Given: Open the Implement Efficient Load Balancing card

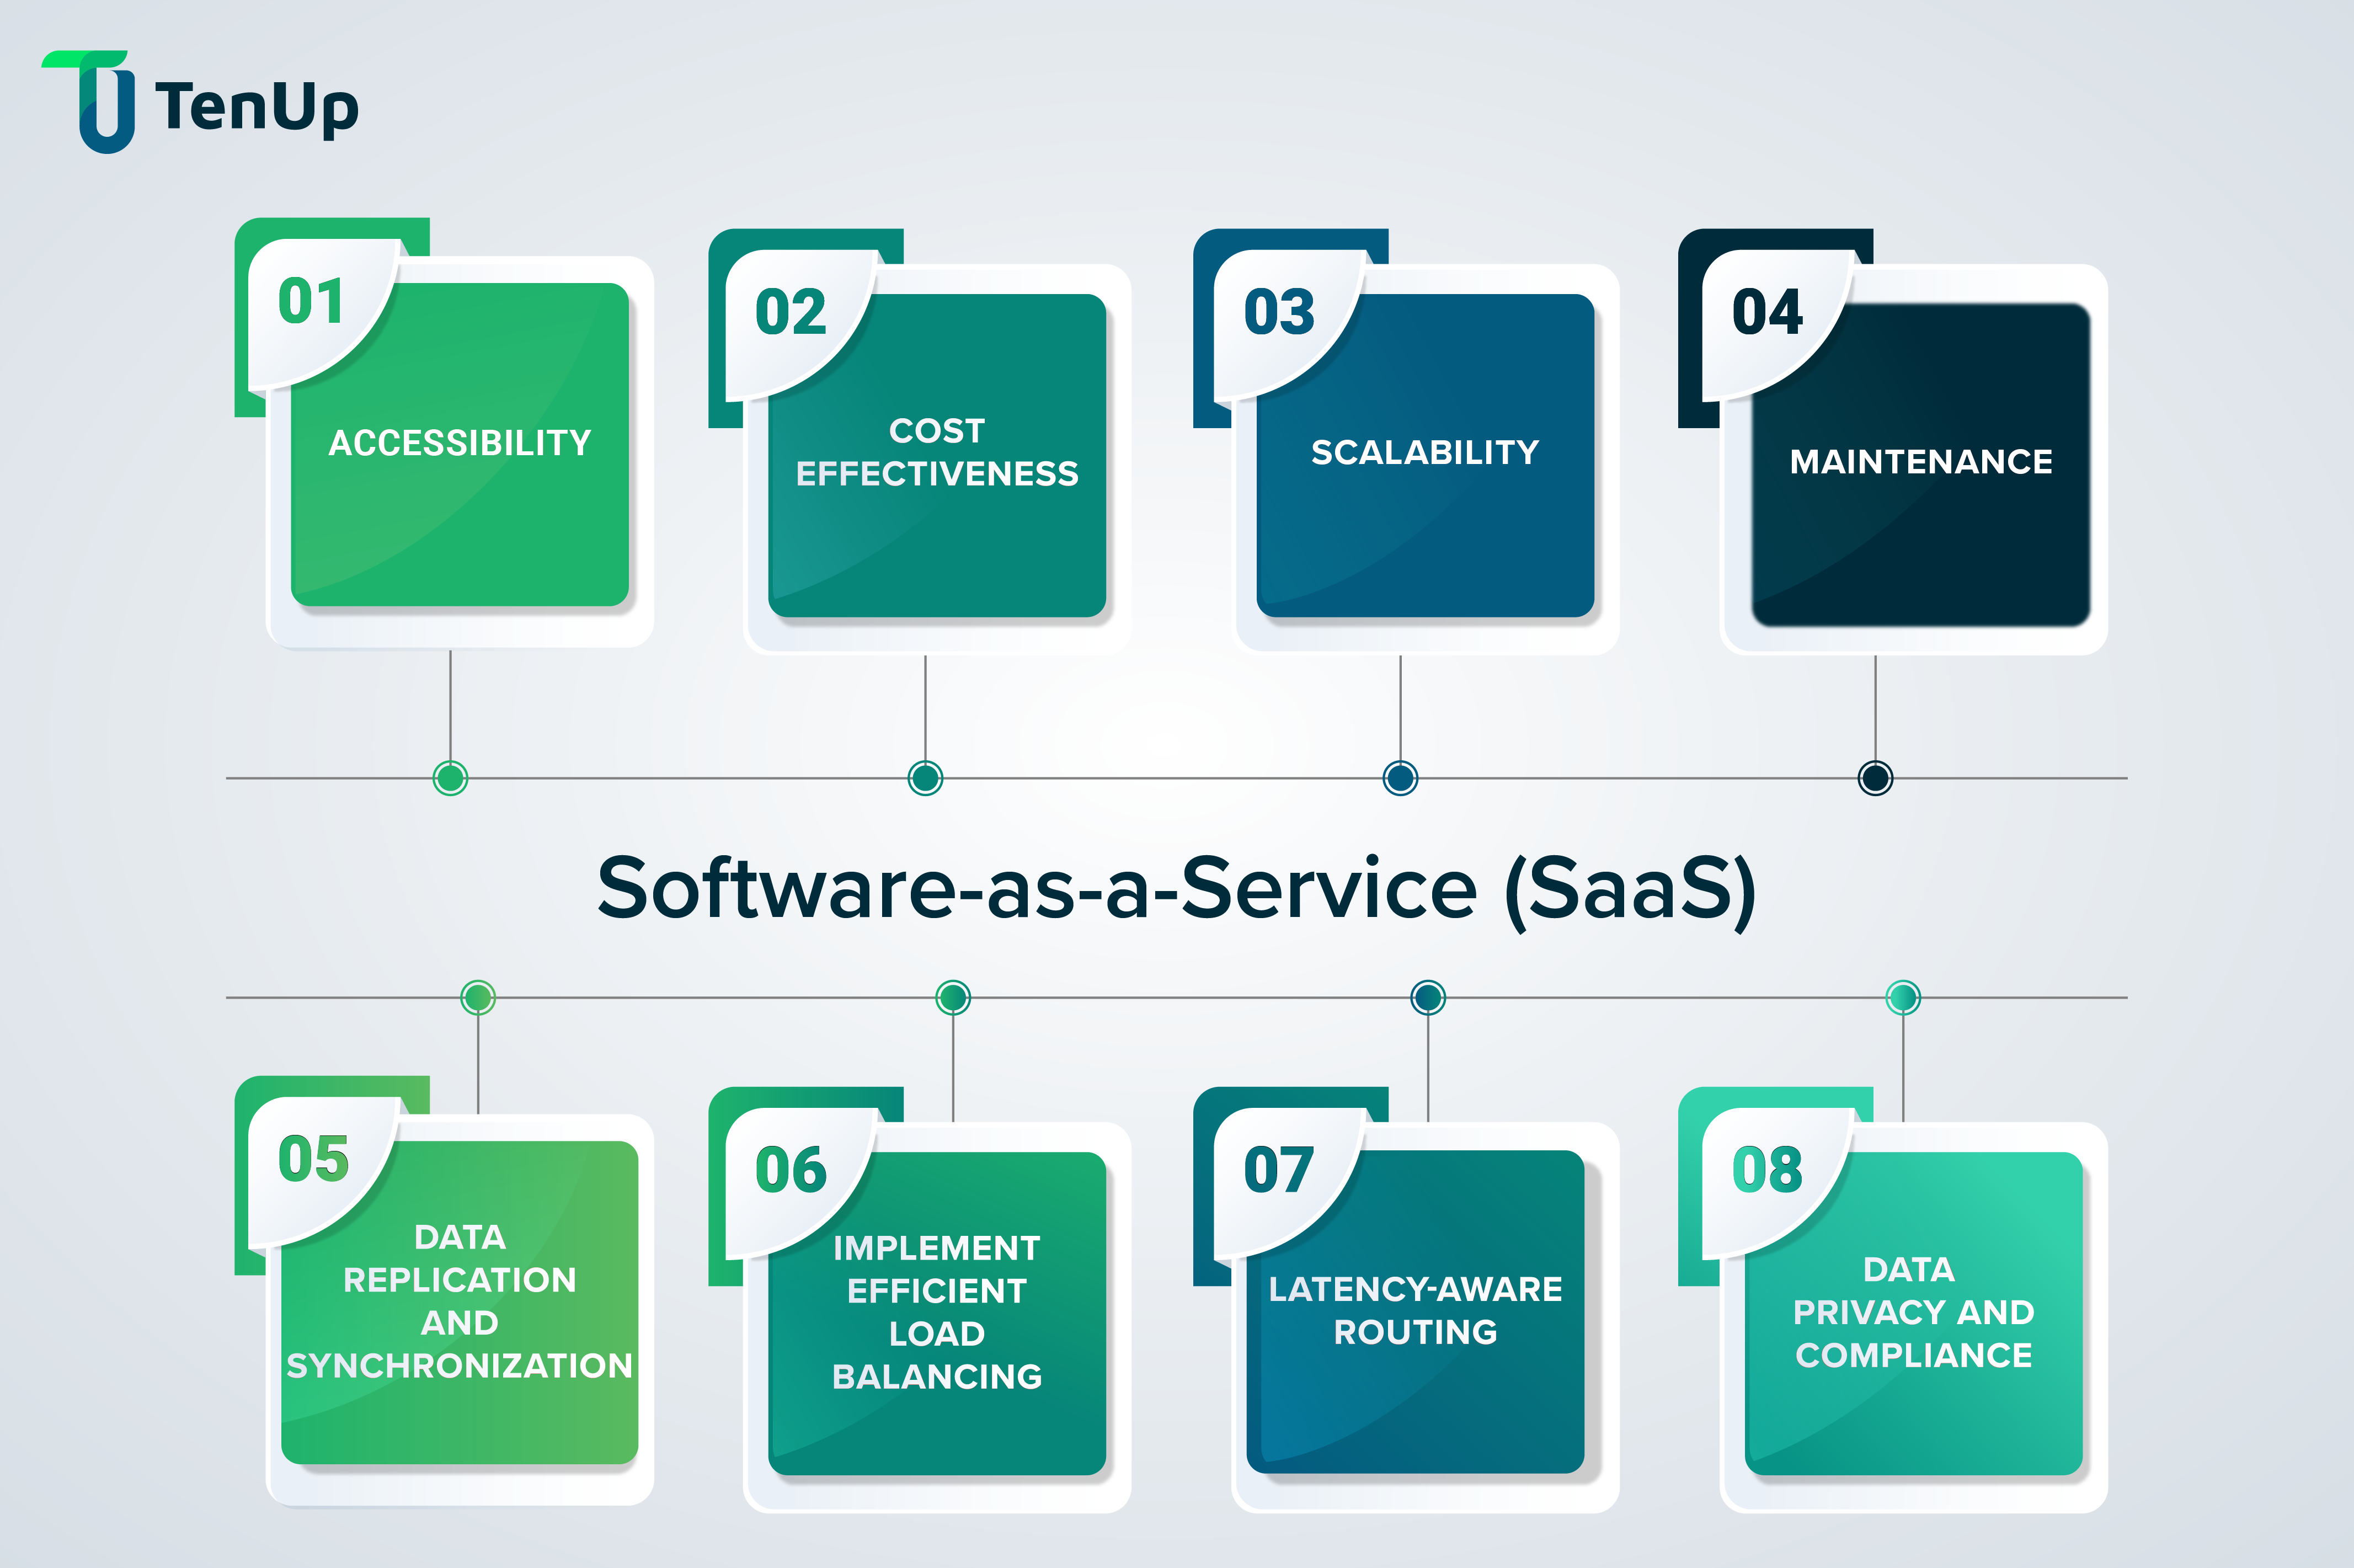Looking at the screenshot, I should coord(937,1313).
